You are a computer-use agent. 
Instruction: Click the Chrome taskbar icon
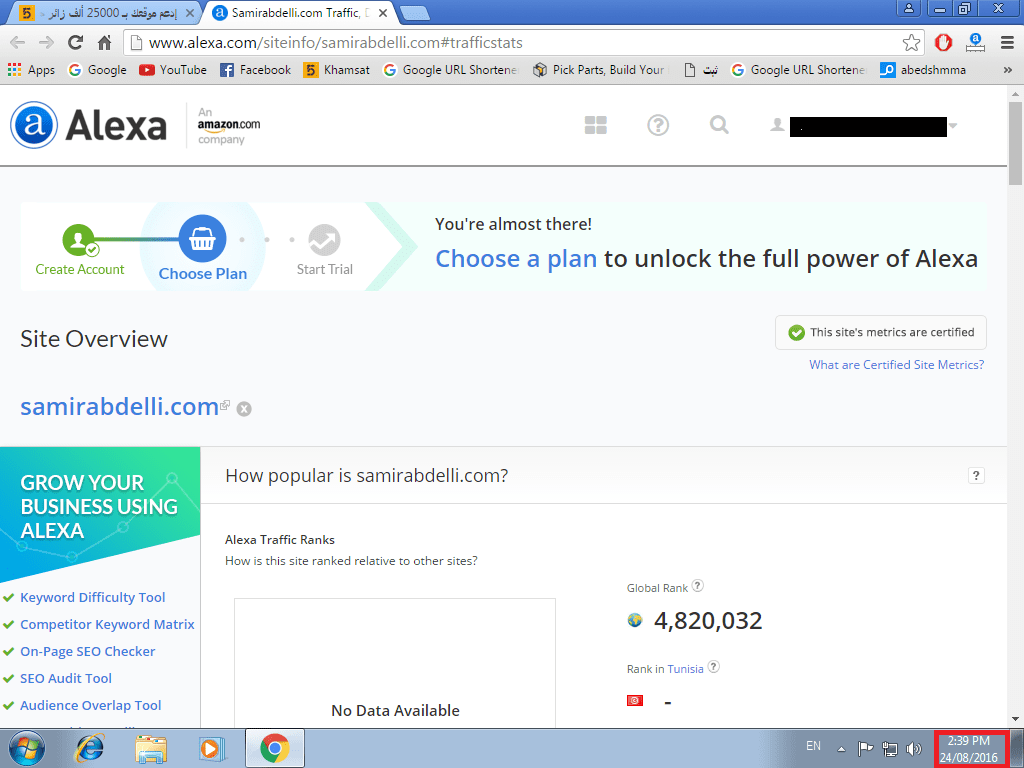click(275, 748)
